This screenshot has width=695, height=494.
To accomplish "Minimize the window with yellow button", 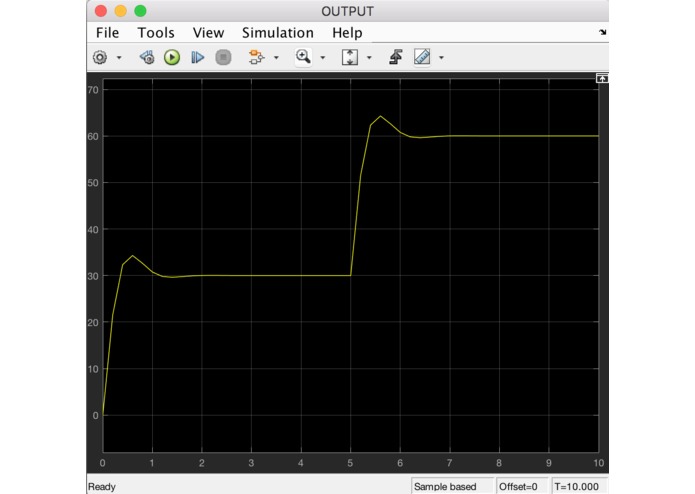I will pos(121,11).
